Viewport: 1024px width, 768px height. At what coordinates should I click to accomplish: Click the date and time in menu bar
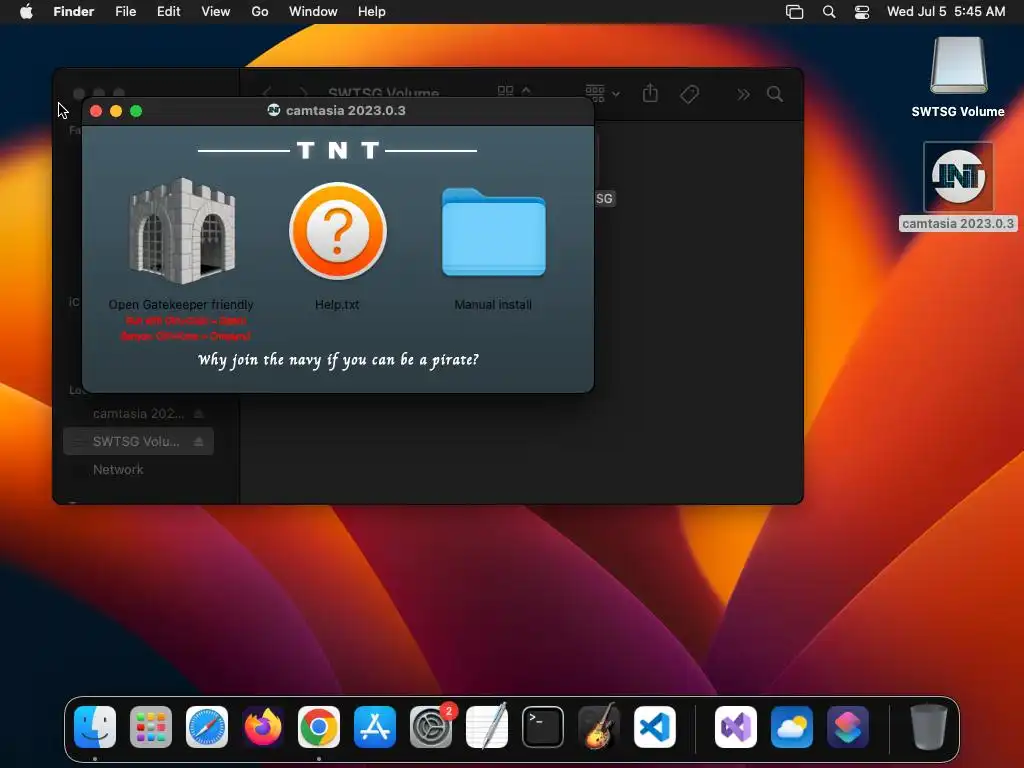click(x=946, y=12)
